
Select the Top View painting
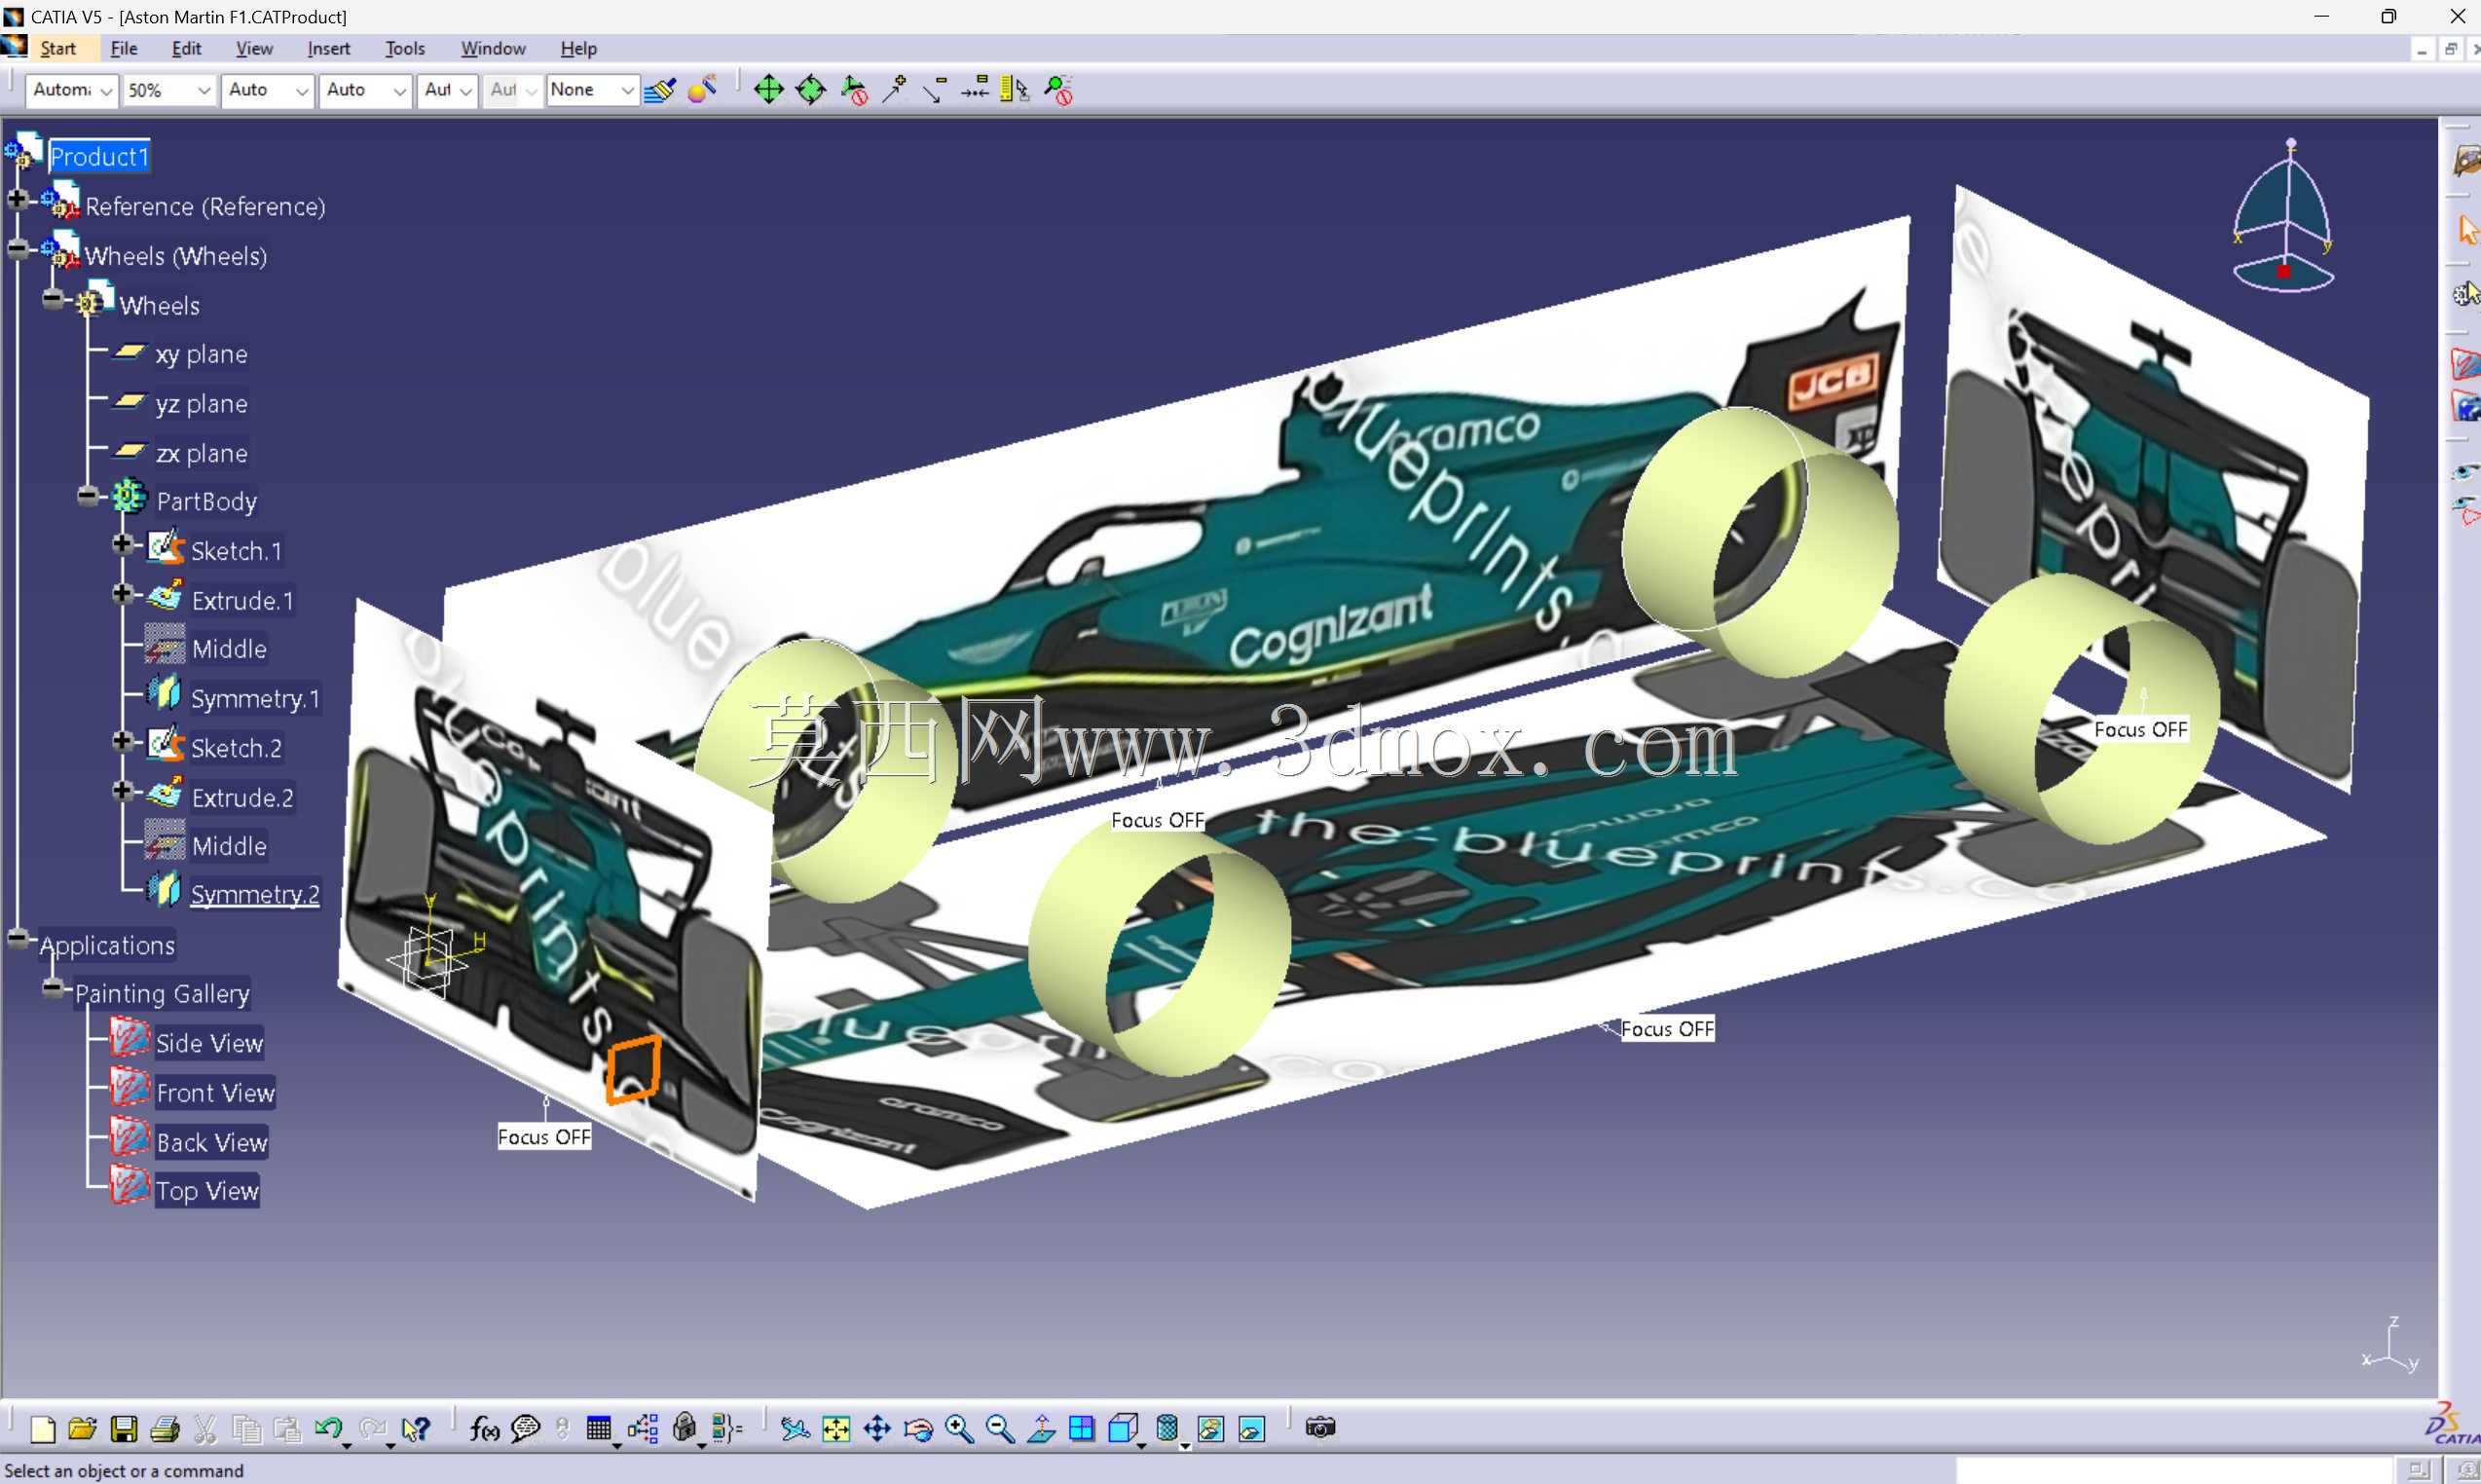point(207,1191)
